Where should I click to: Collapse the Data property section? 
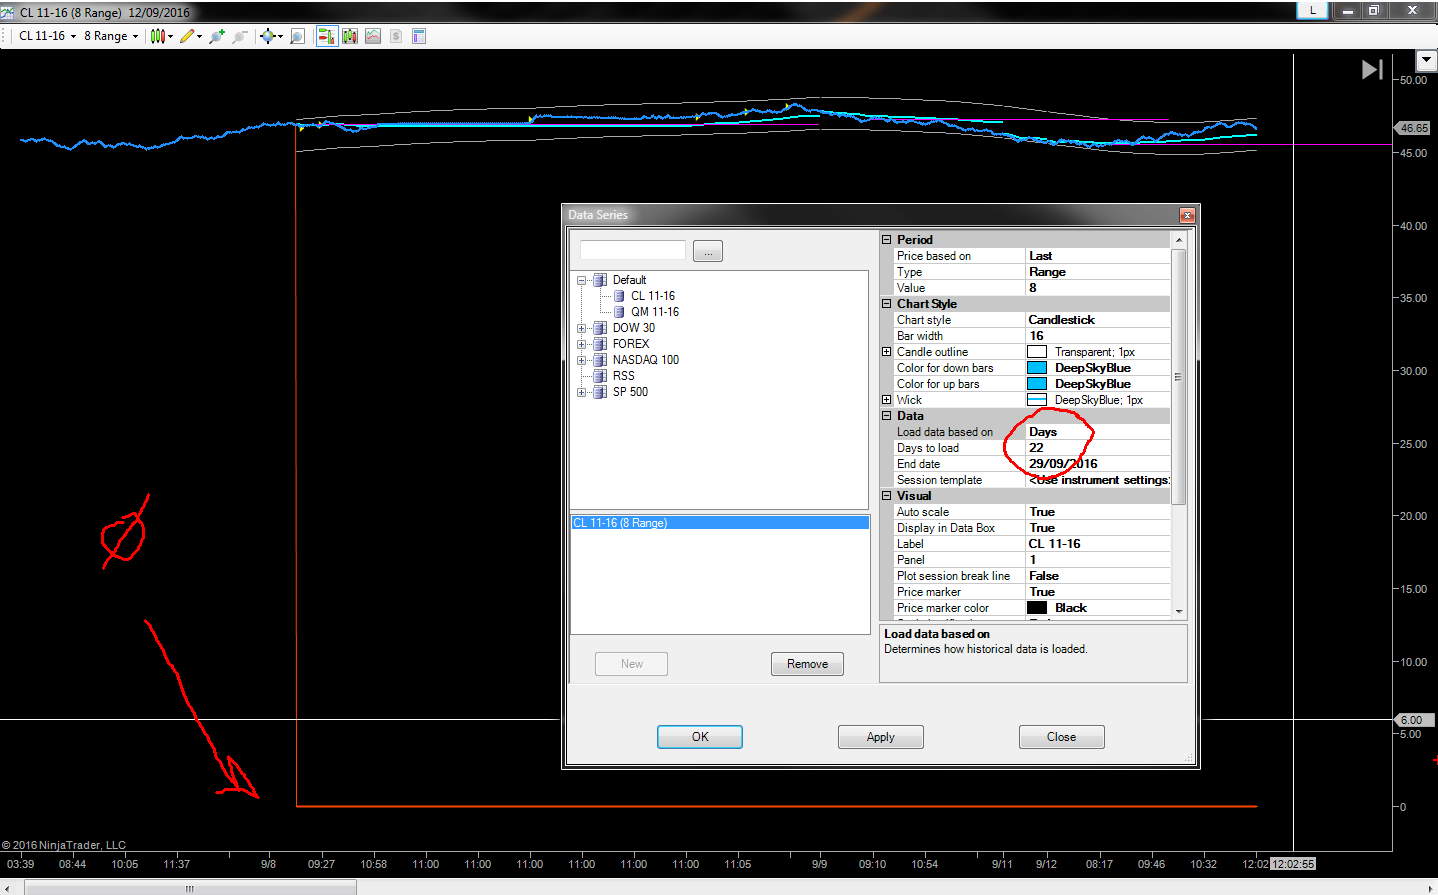886,416
